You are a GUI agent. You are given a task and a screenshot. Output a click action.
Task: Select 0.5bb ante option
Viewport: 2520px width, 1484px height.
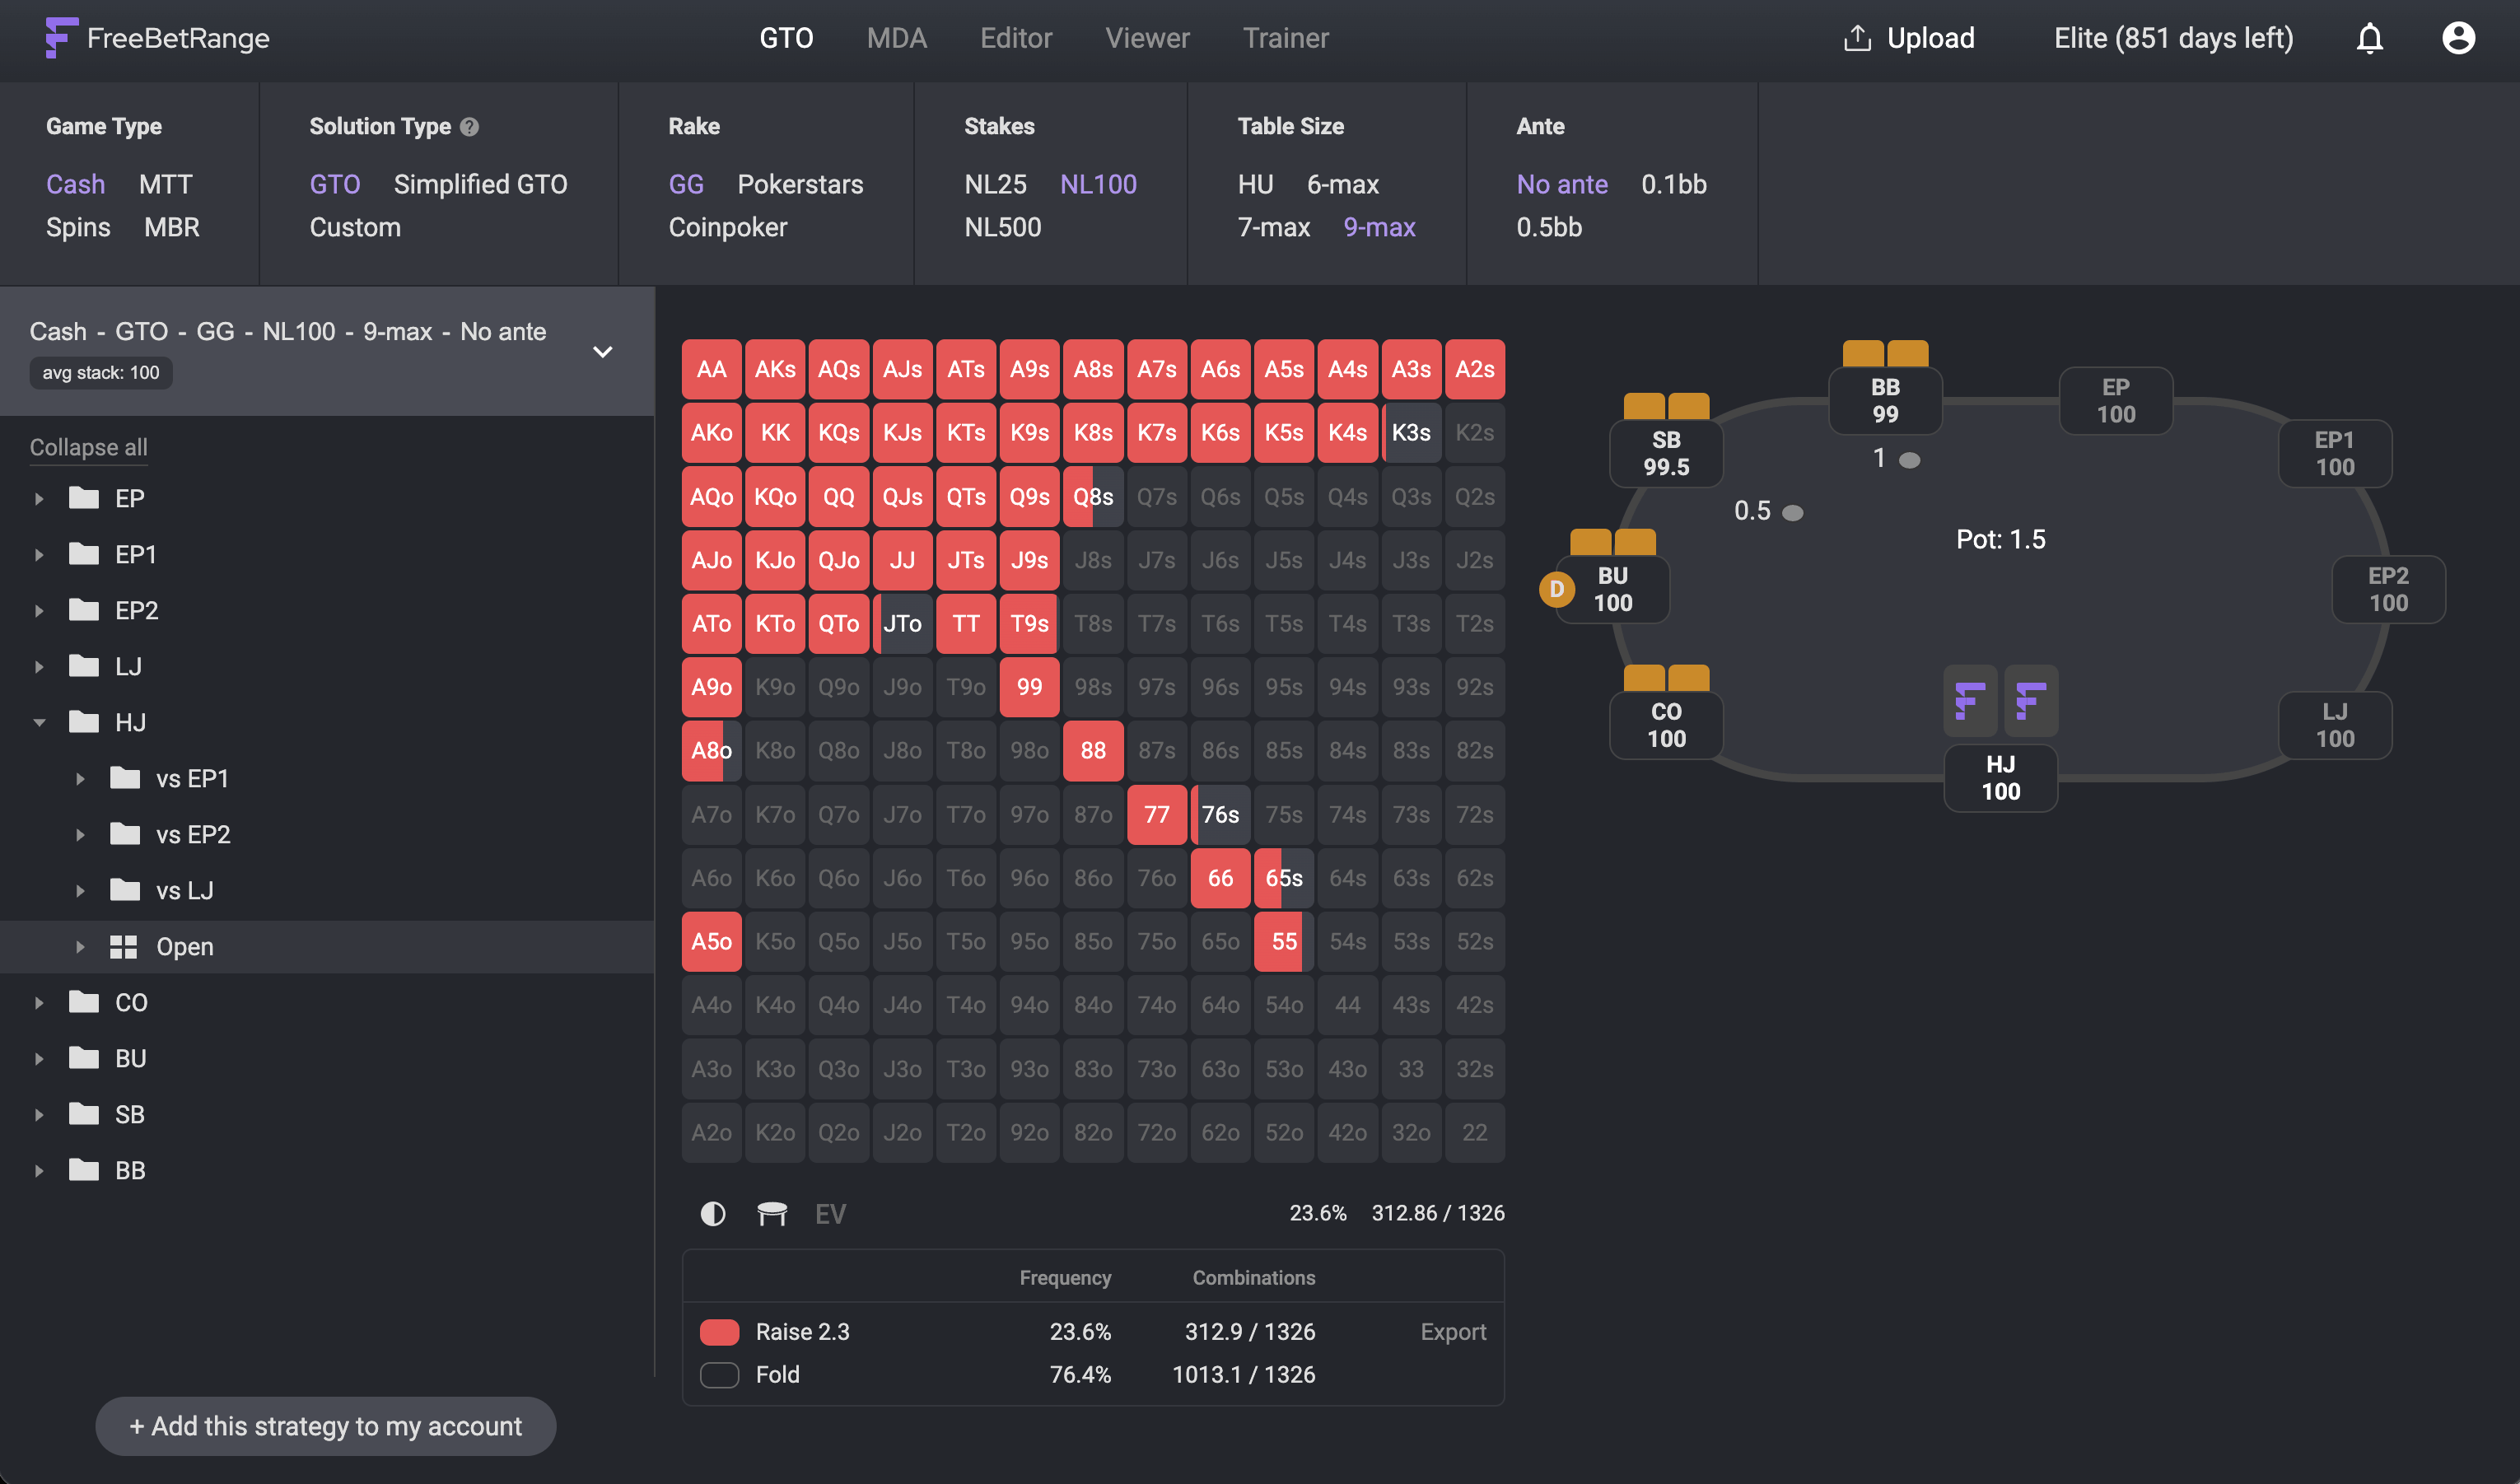(x=1549, y=227)
